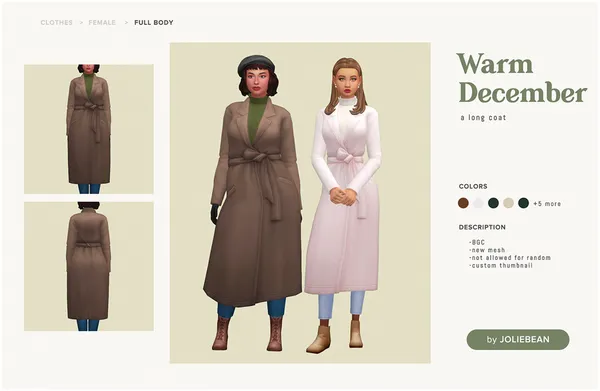Click the DESCRIPTION heading
Image resolution: width=600 pixels, height=391 pixels.
point(482,227)
